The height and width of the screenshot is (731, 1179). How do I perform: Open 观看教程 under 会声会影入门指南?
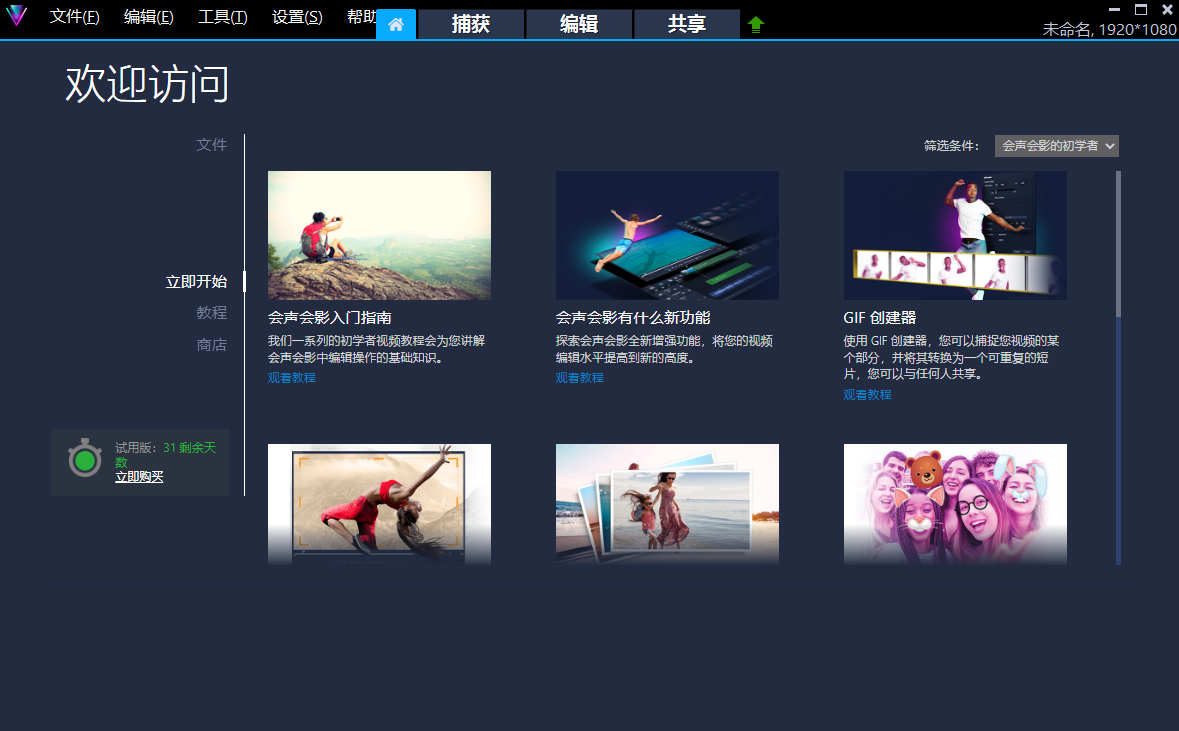point(291,377)
